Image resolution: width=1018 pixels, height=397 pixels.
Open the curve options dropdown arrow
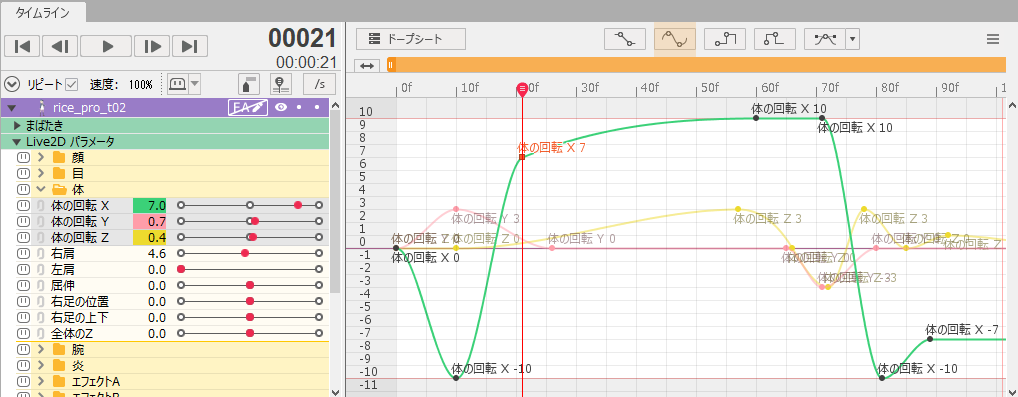852,39
